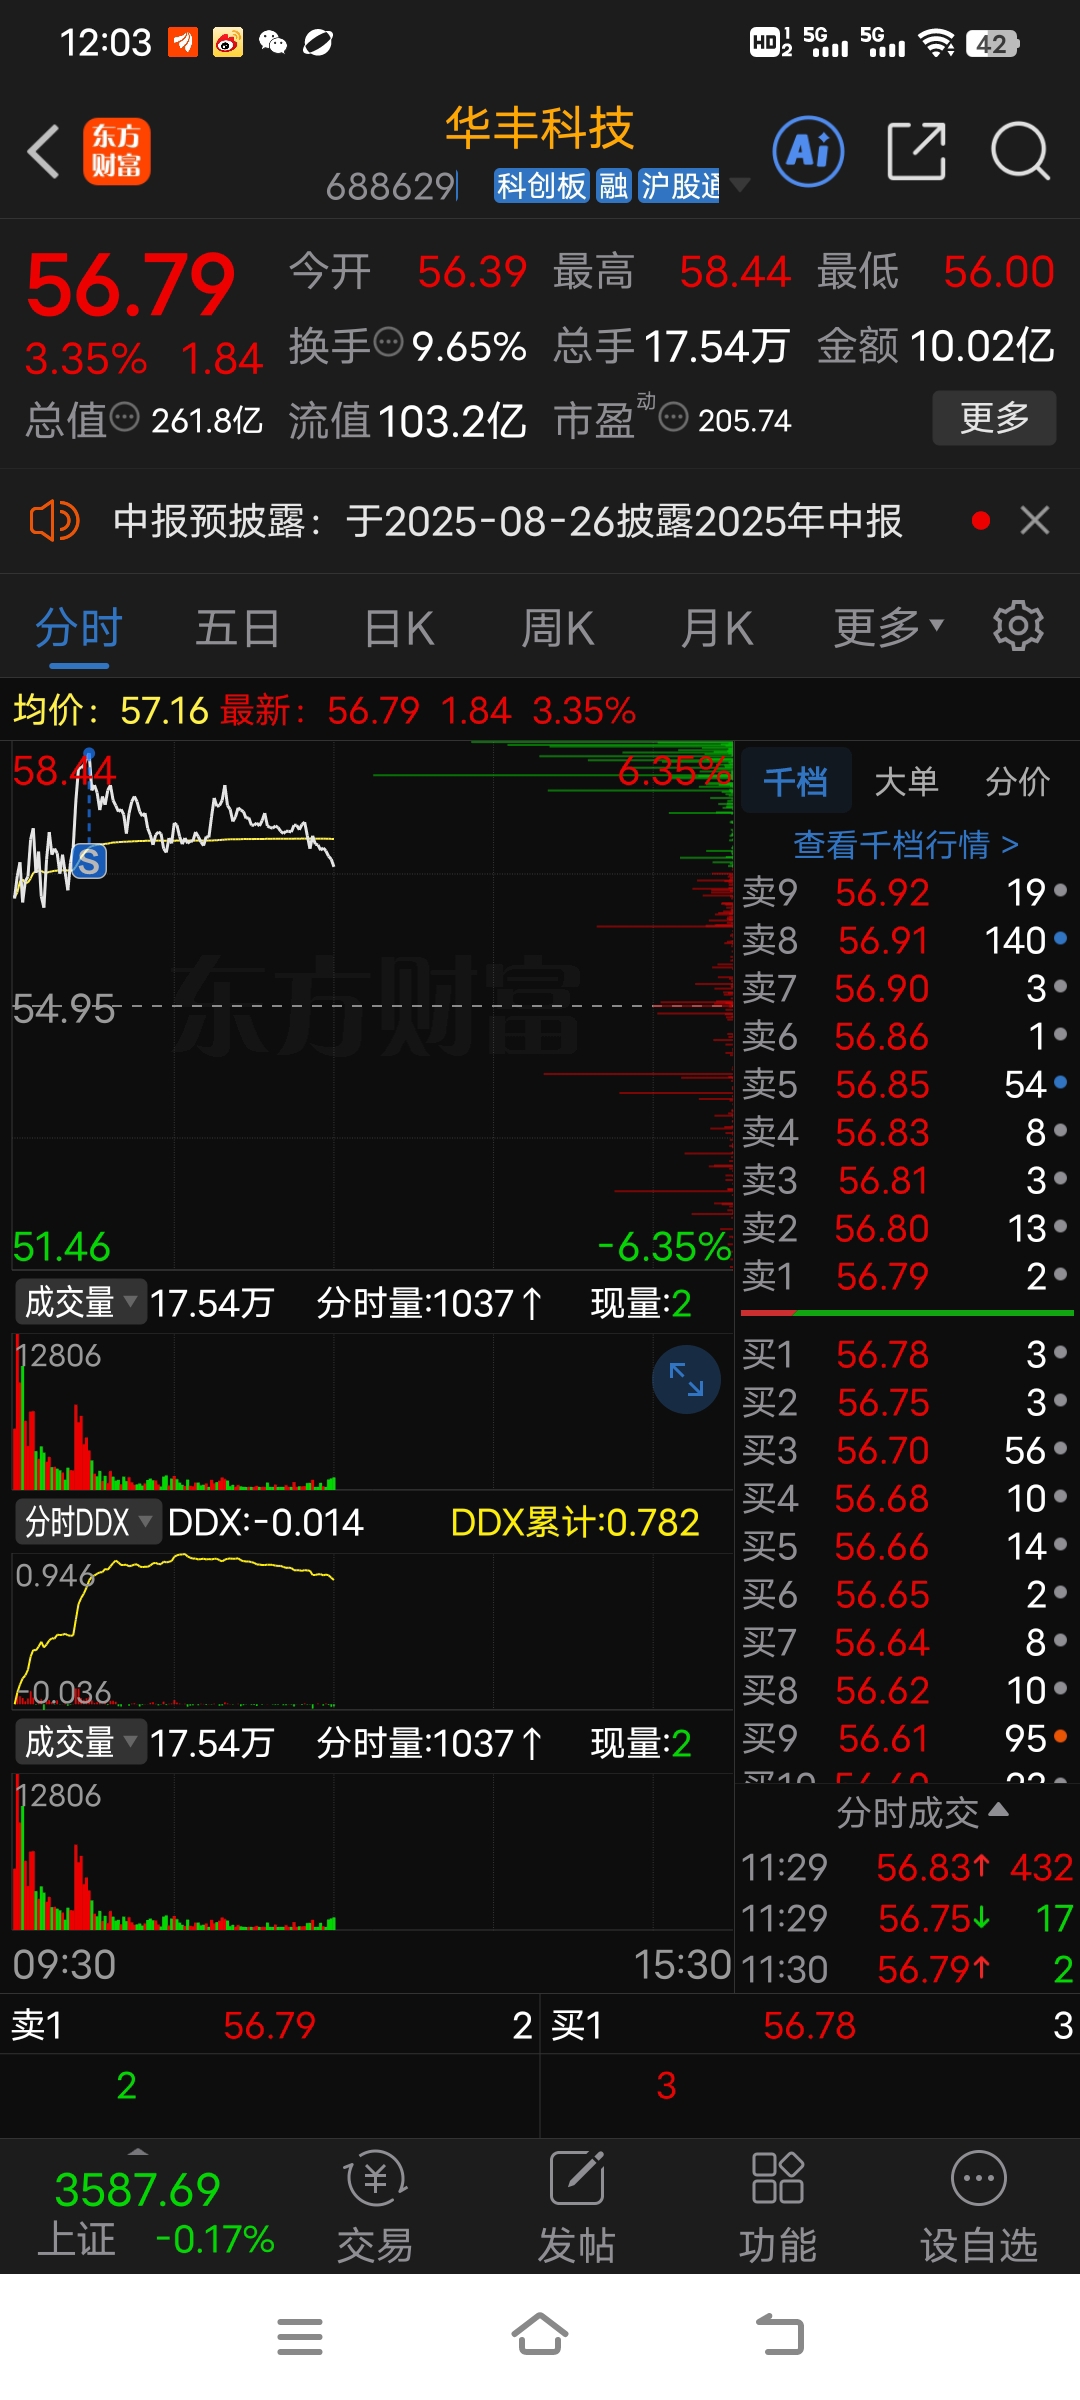Open chart settings gear icon
The width and height of the screenshot is (1080, 2400).
[1018, 626]
